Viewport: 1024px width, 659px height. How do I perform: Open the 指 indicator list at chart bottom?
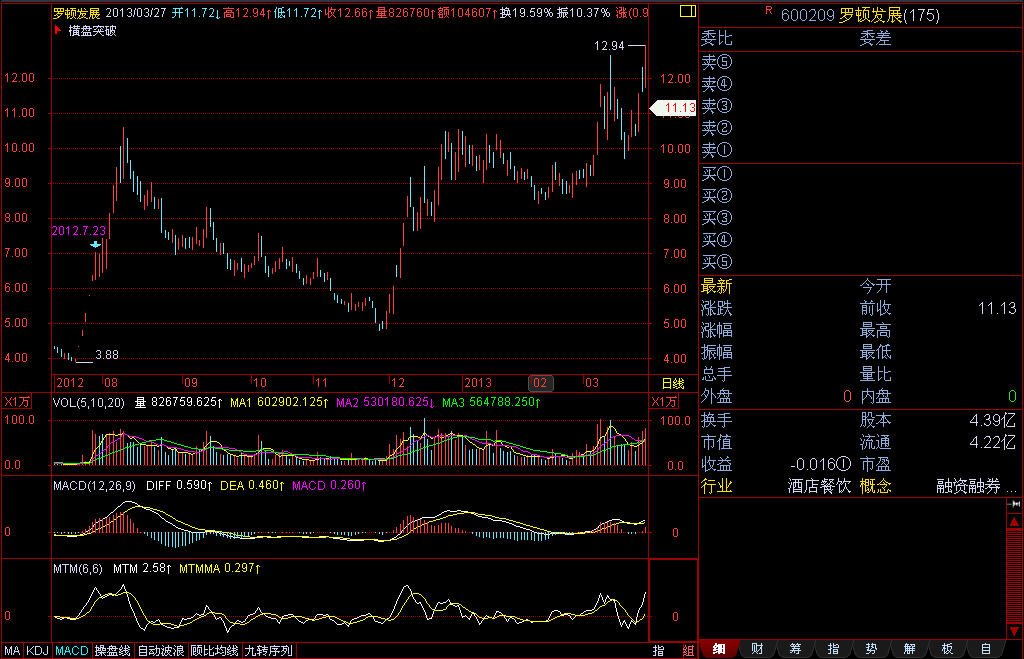660,650
